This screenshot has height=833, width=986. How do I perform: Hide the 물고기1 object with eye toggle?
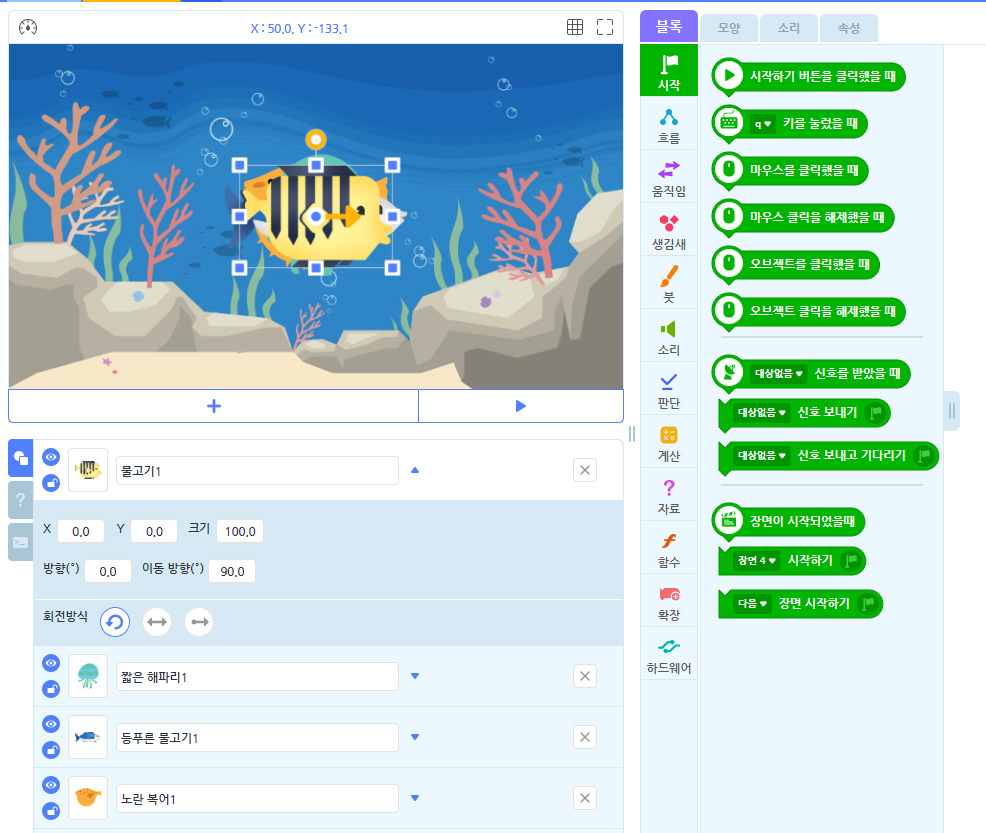click(51, 457)
